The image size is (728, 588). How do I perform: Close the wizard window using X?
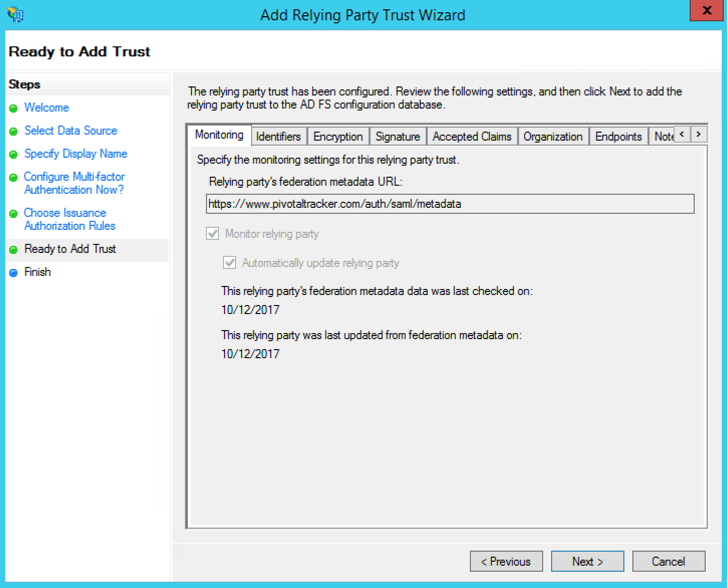pos(703,14)
